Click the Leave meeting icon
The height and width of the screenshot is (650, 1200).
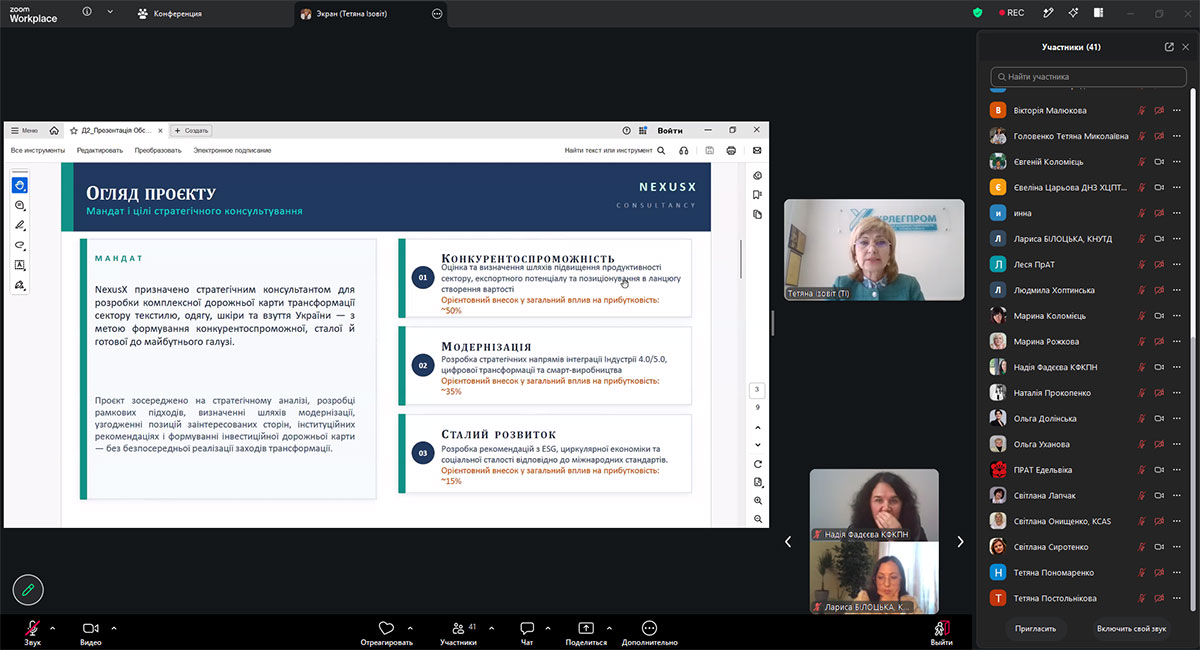941,628
